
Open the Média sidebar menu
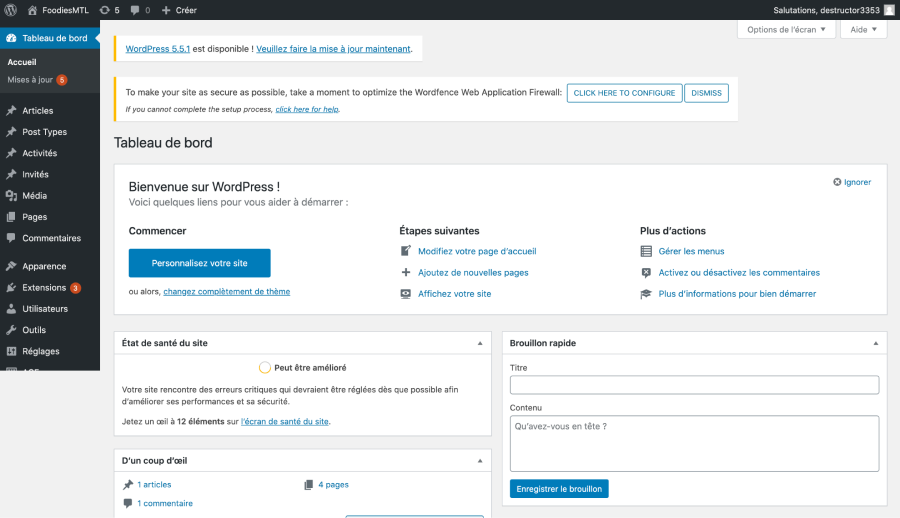click(34, 196)
